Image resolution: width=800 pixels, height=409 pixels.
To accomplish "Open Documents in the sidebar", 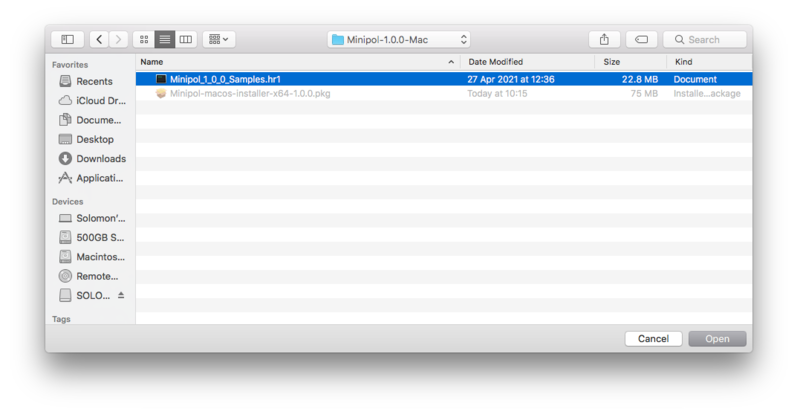I will coord(90,120).
